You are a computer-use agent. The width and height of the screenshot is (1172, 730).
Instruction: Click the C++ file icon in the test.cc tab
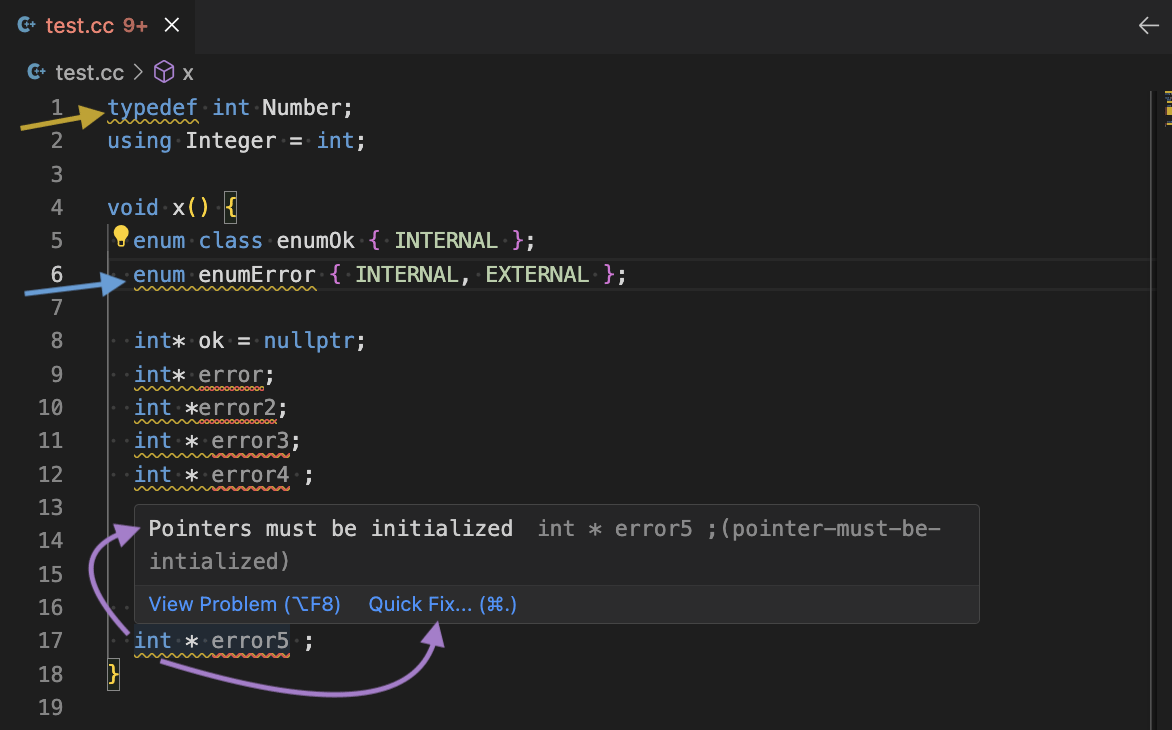[28, 26]
